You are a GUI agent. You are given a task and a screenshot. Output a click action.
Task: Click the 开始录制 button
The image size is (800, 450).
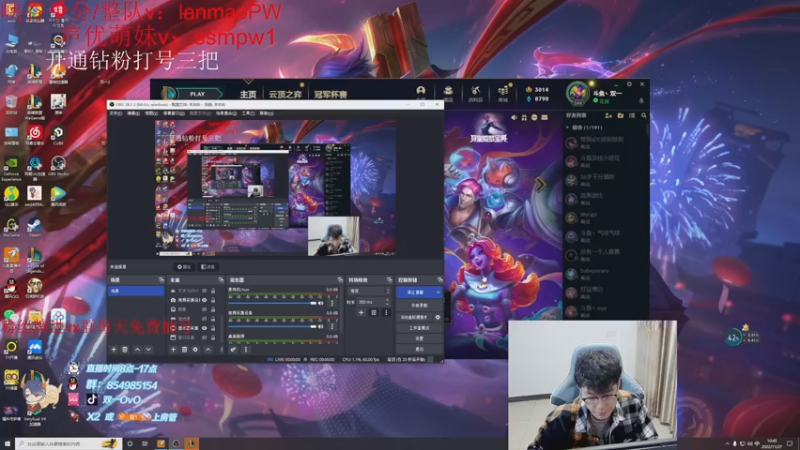(x=419, y=306)
